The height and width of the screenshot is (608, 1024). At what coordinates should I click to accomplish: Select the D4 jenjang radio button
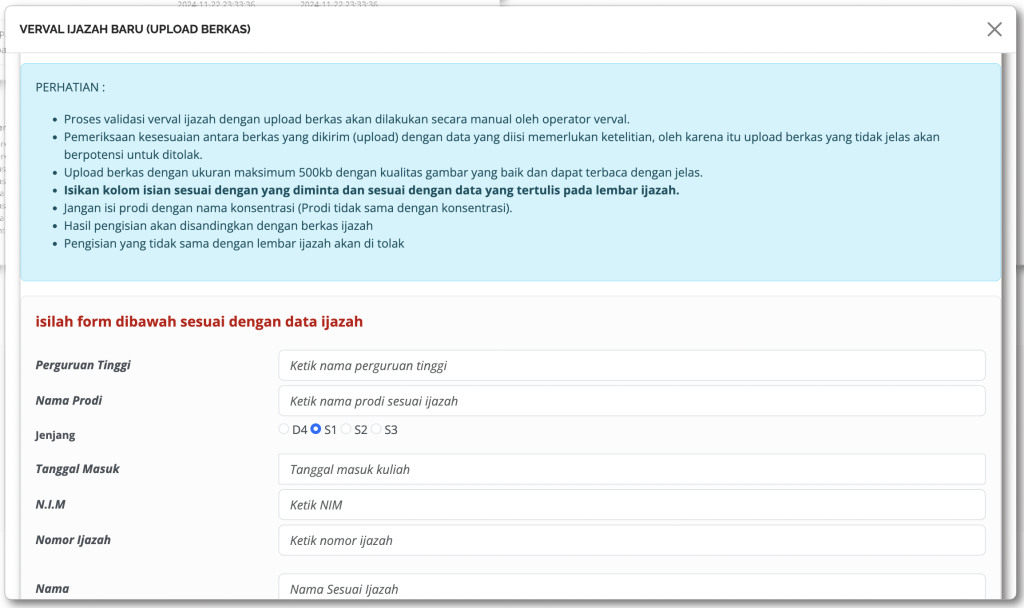[x=284, y=429]
